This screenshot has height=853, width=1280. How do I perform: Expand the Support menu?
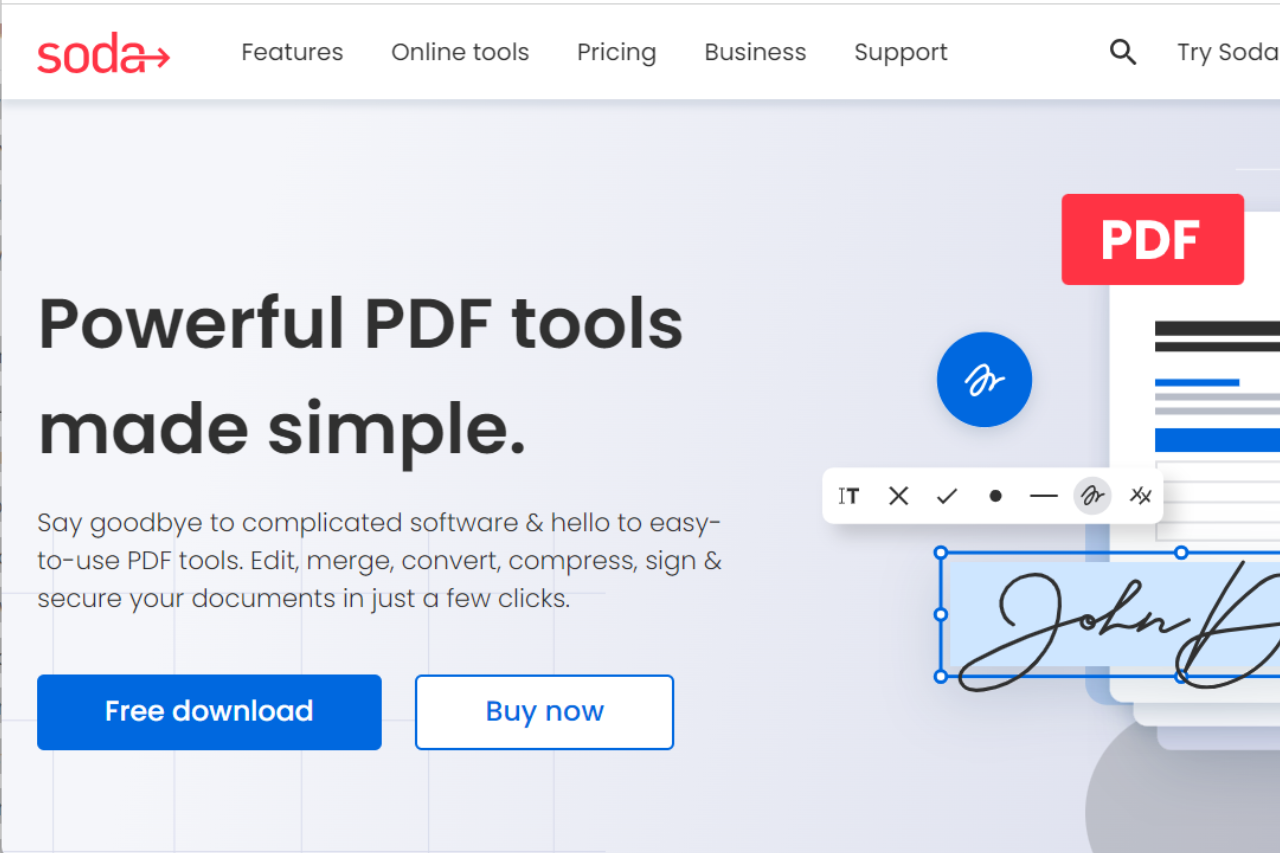[901, 52]
